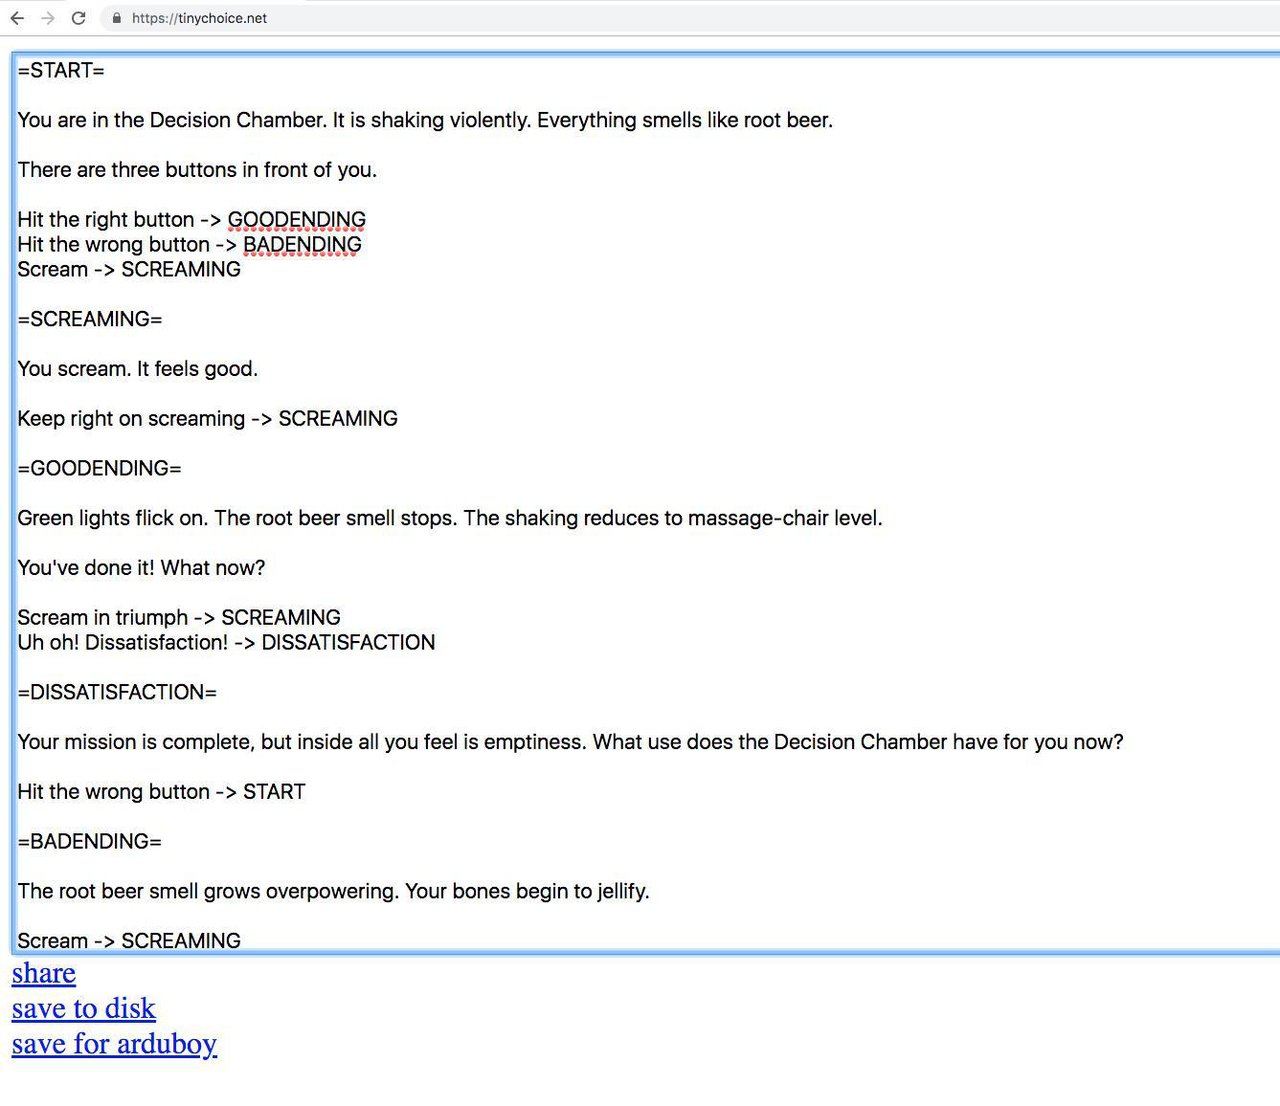The width and height of the screenshot is (1280, 1106).
Task: Click the 'Scream -> SCREAMING' line under START
Action: click(x=129, y=269)
